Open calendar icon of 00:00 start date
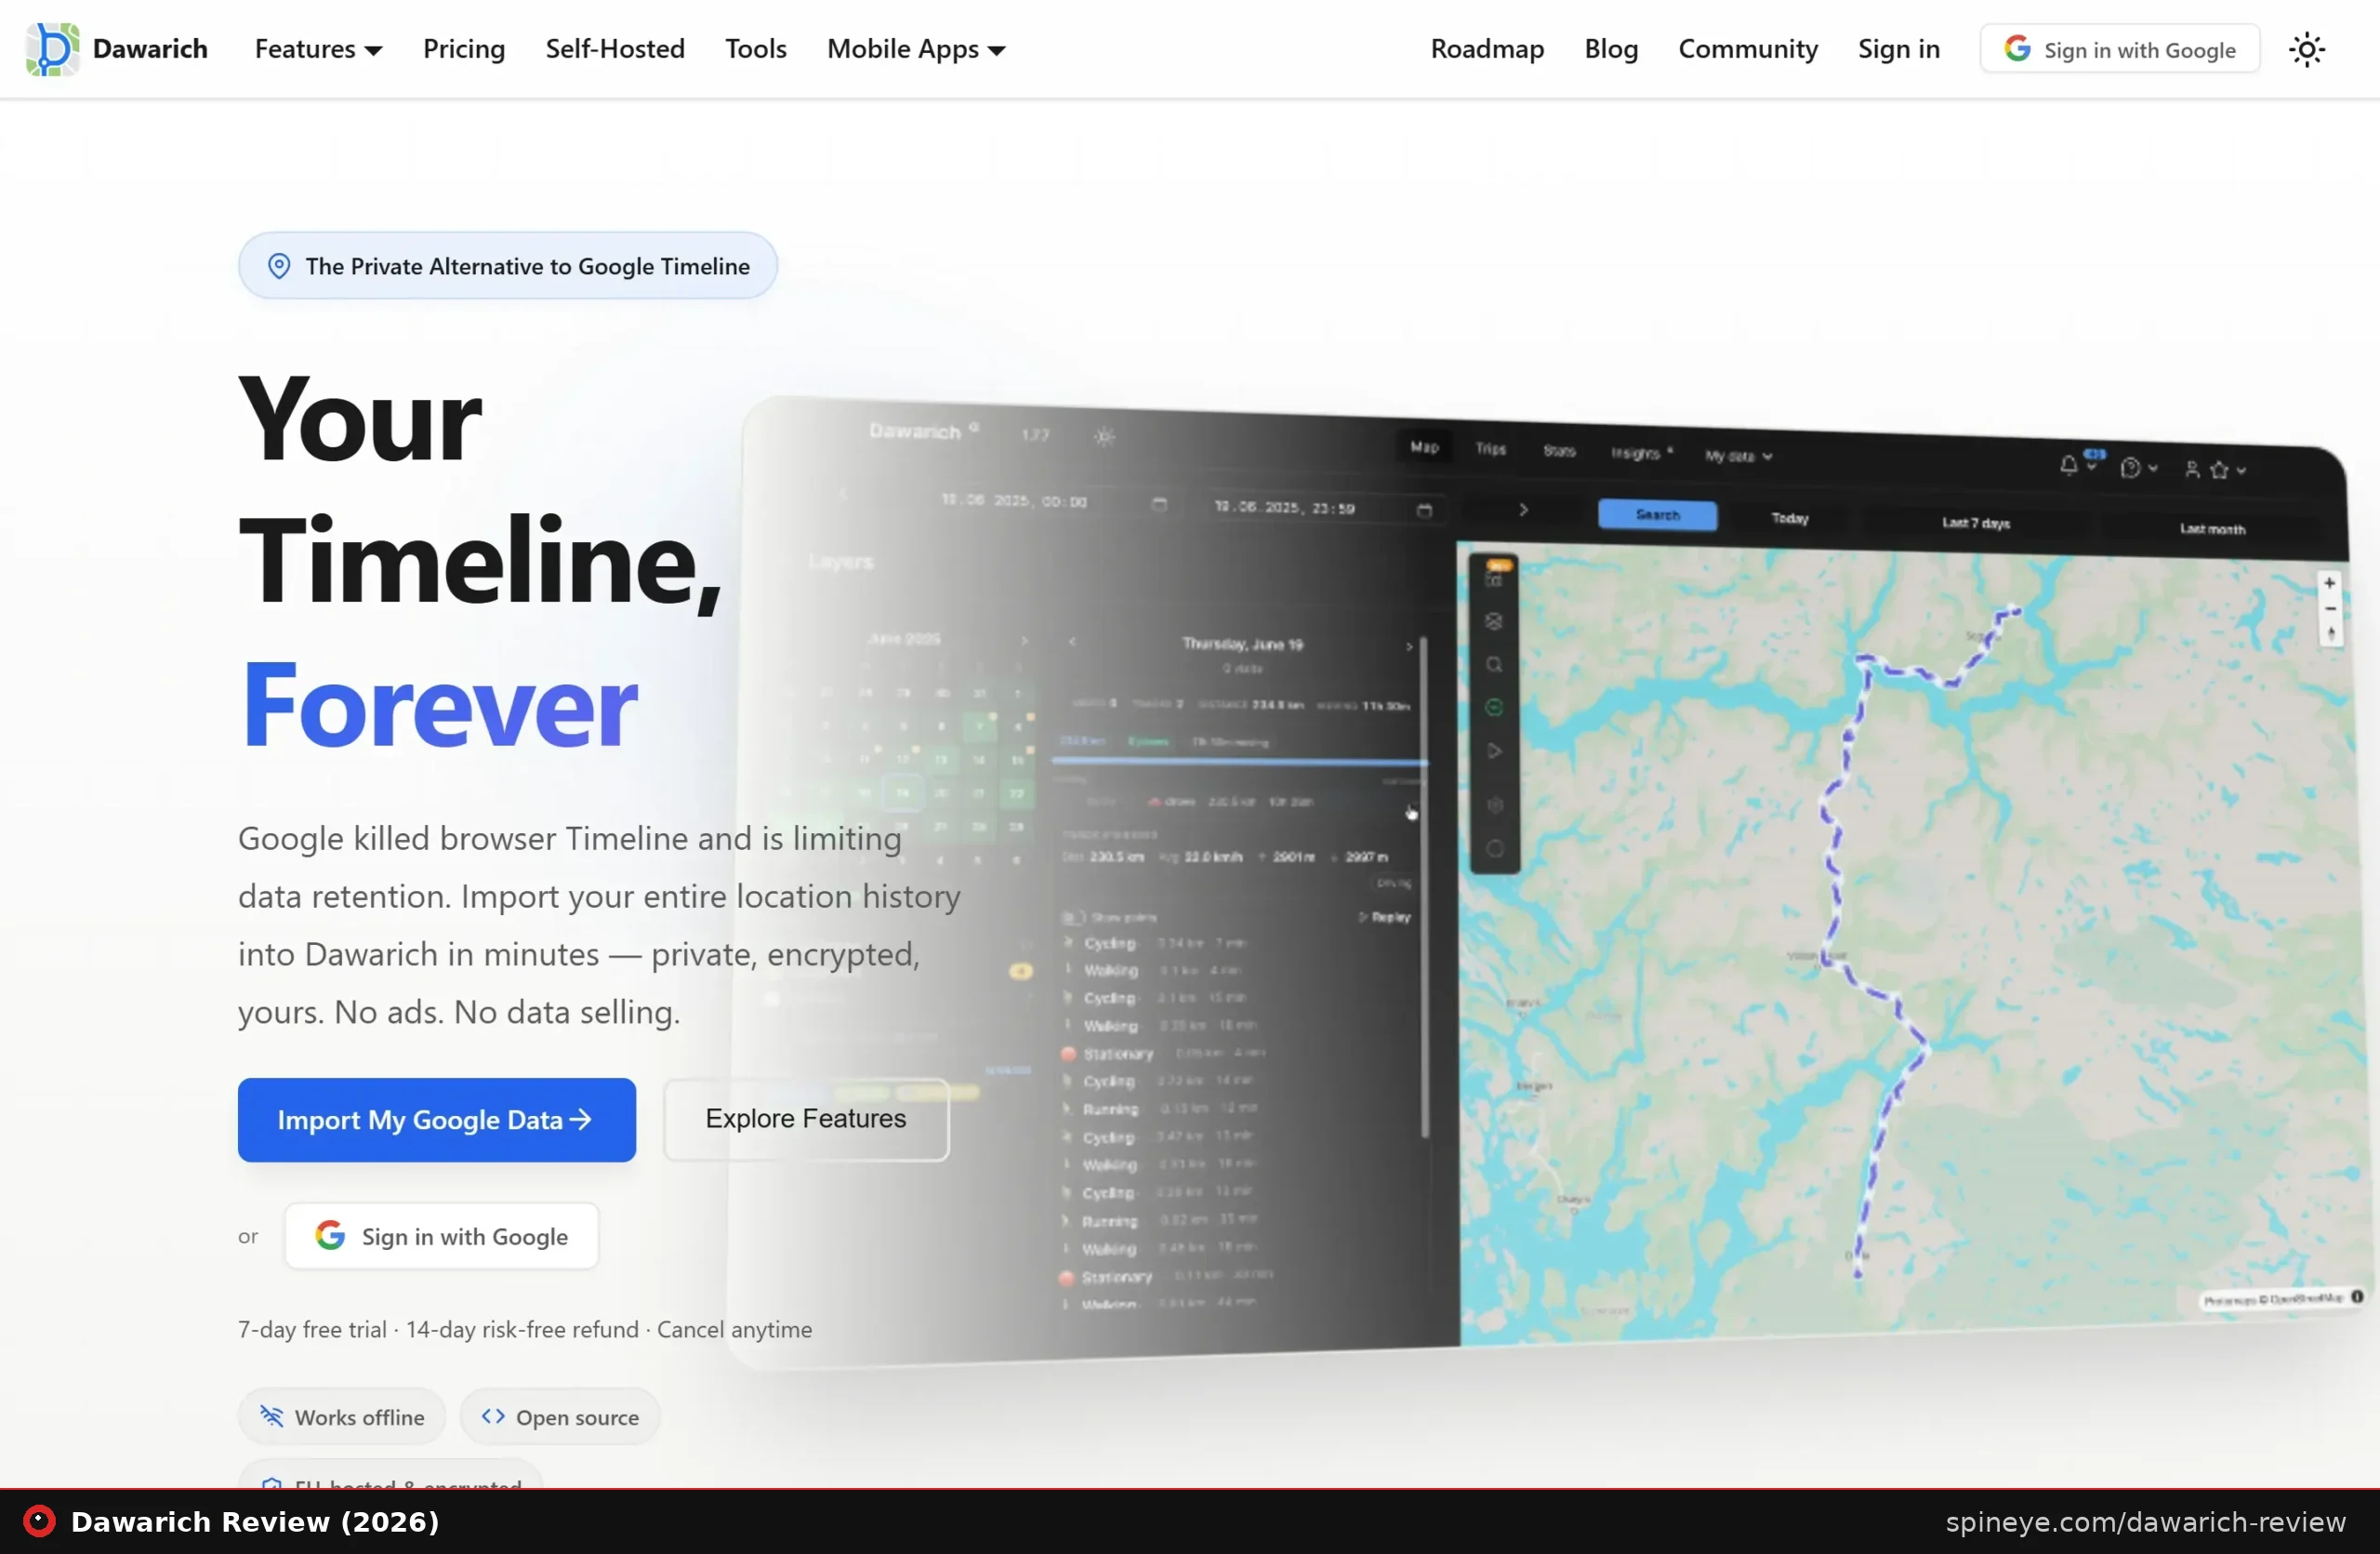This screenshot has width=2380, height=1554. pyautogui.click(x=1159, y=504)
